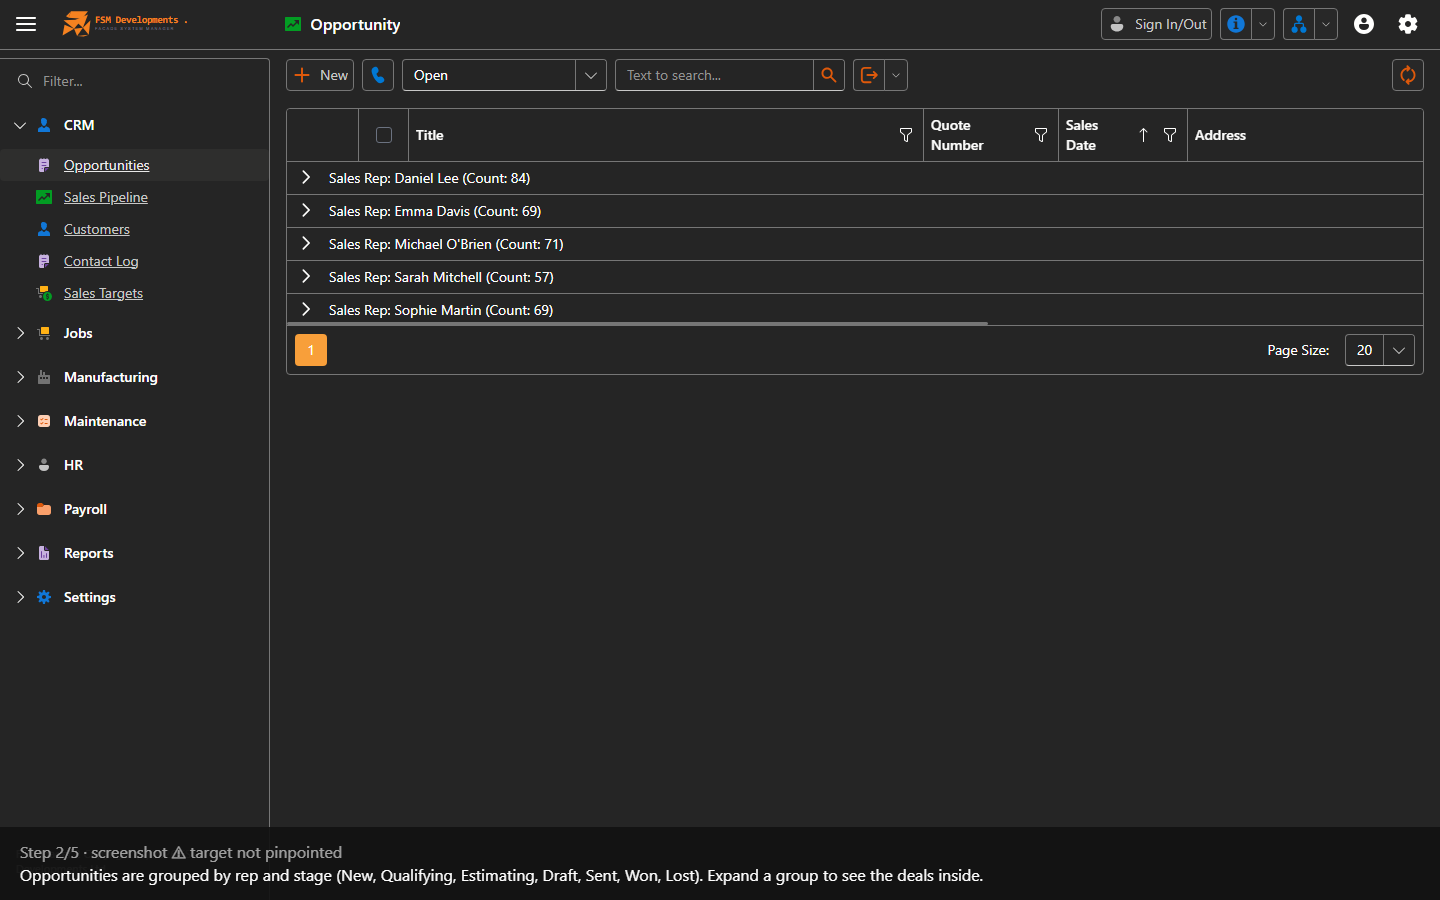Open the Open status dropdown
This screenshot has height=900, width=1440.
click(x=504, y=75)
